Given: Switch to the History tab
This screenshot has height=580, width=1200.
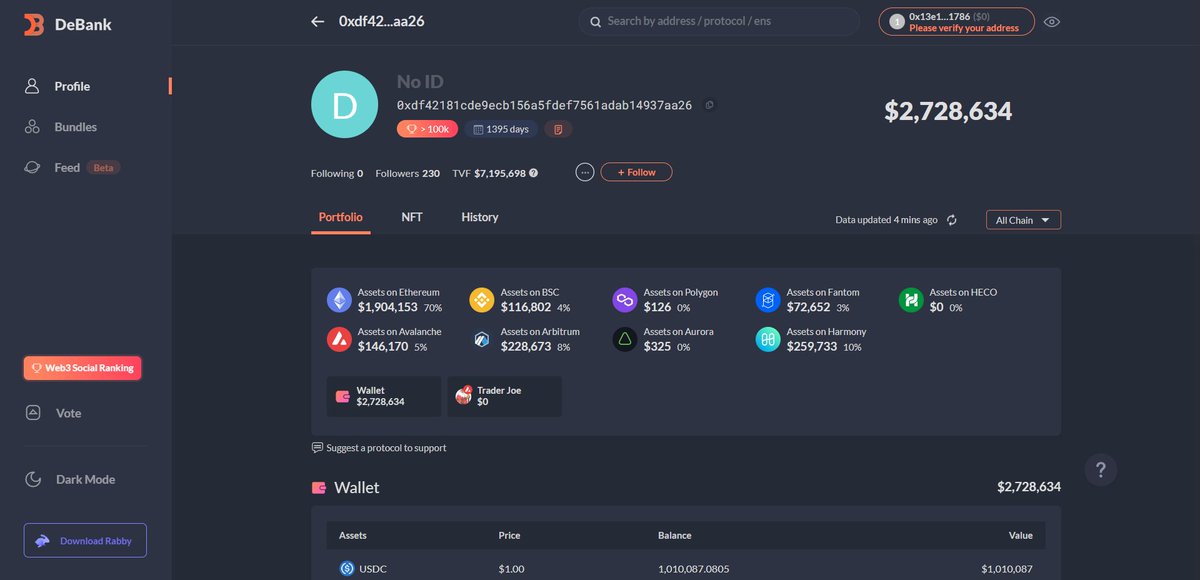Looking at the screenshot, I should (480, 218).
